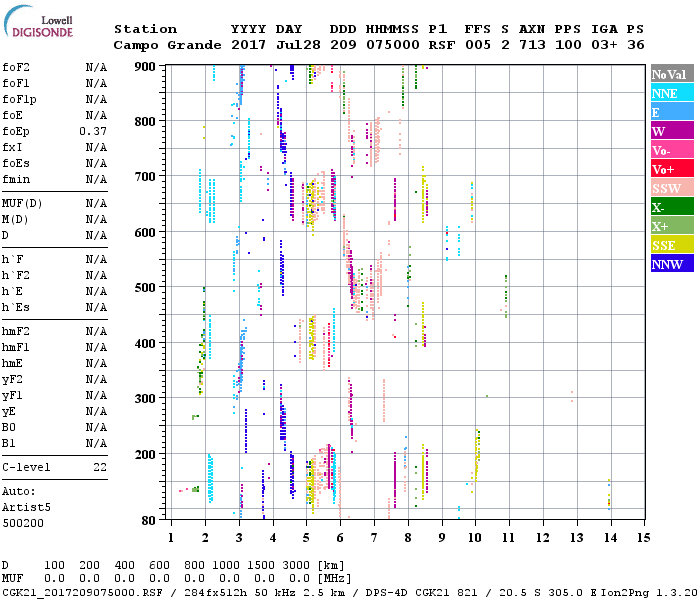Select the NoVal gray legend swatch
The height and width of the screenshot is (600, 700).
671,74
